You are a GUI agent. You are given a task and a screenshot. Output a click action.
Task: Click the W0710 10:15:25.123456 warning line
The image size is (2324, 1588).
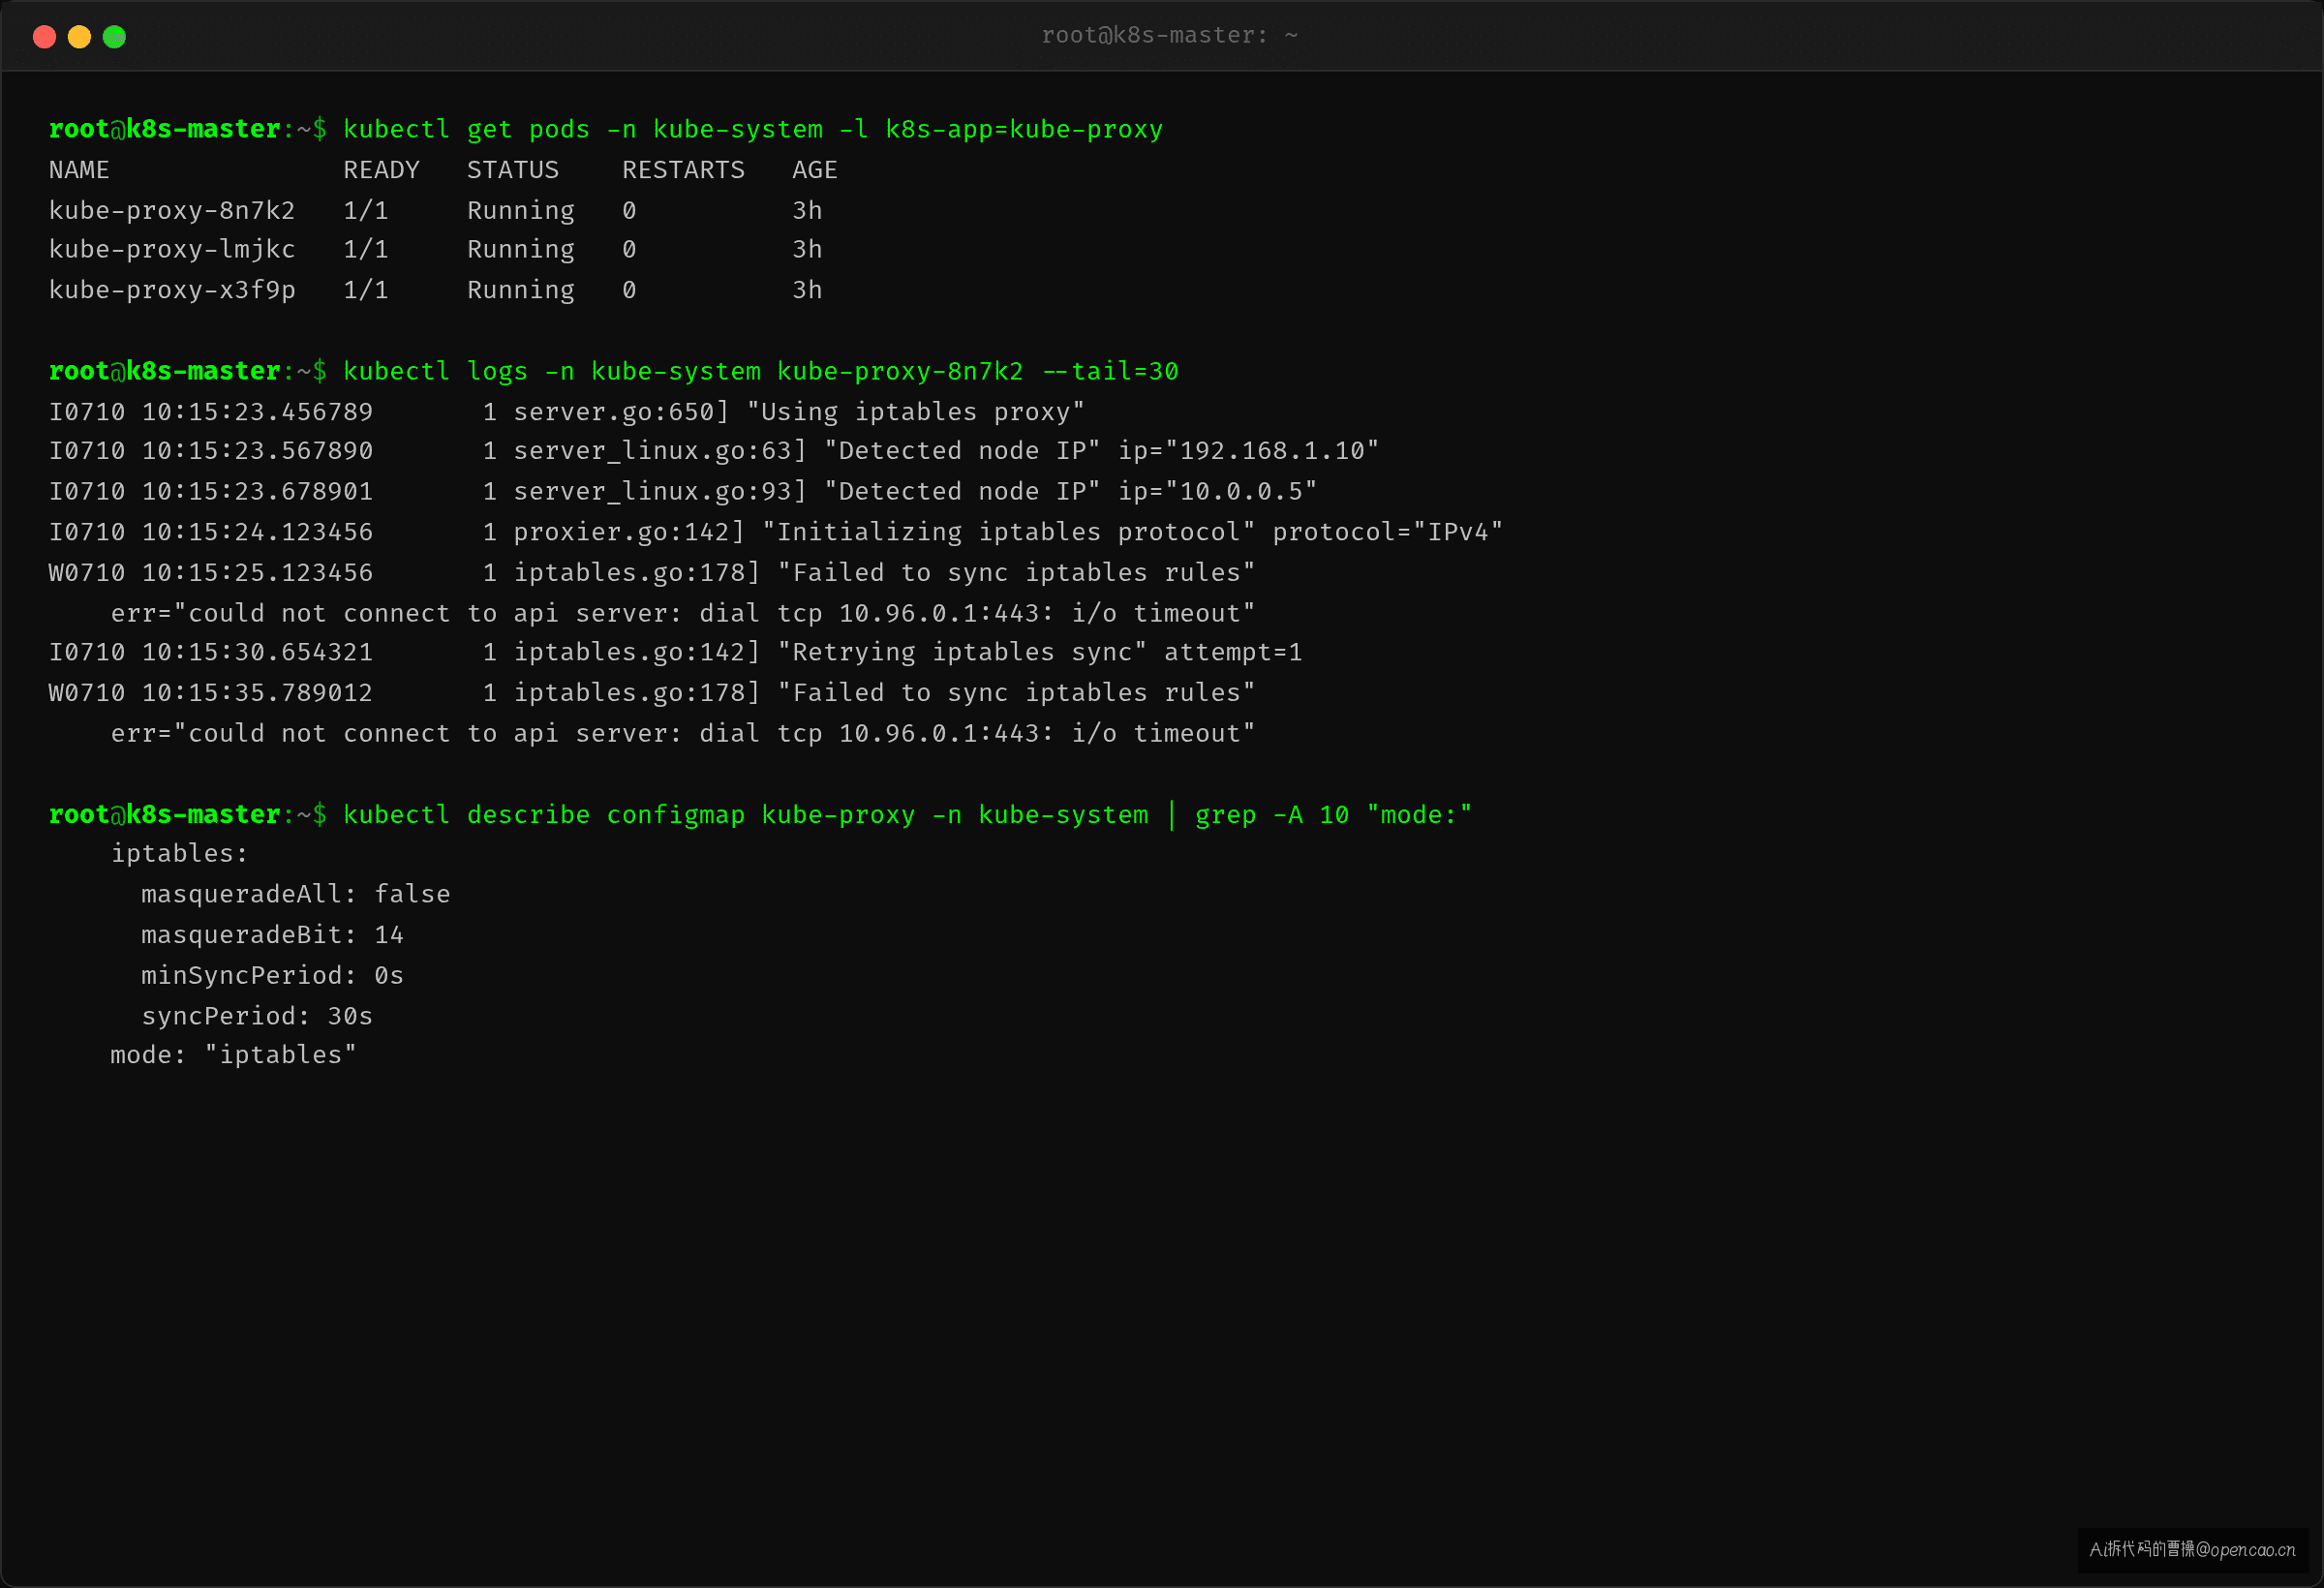coord(652,572)
